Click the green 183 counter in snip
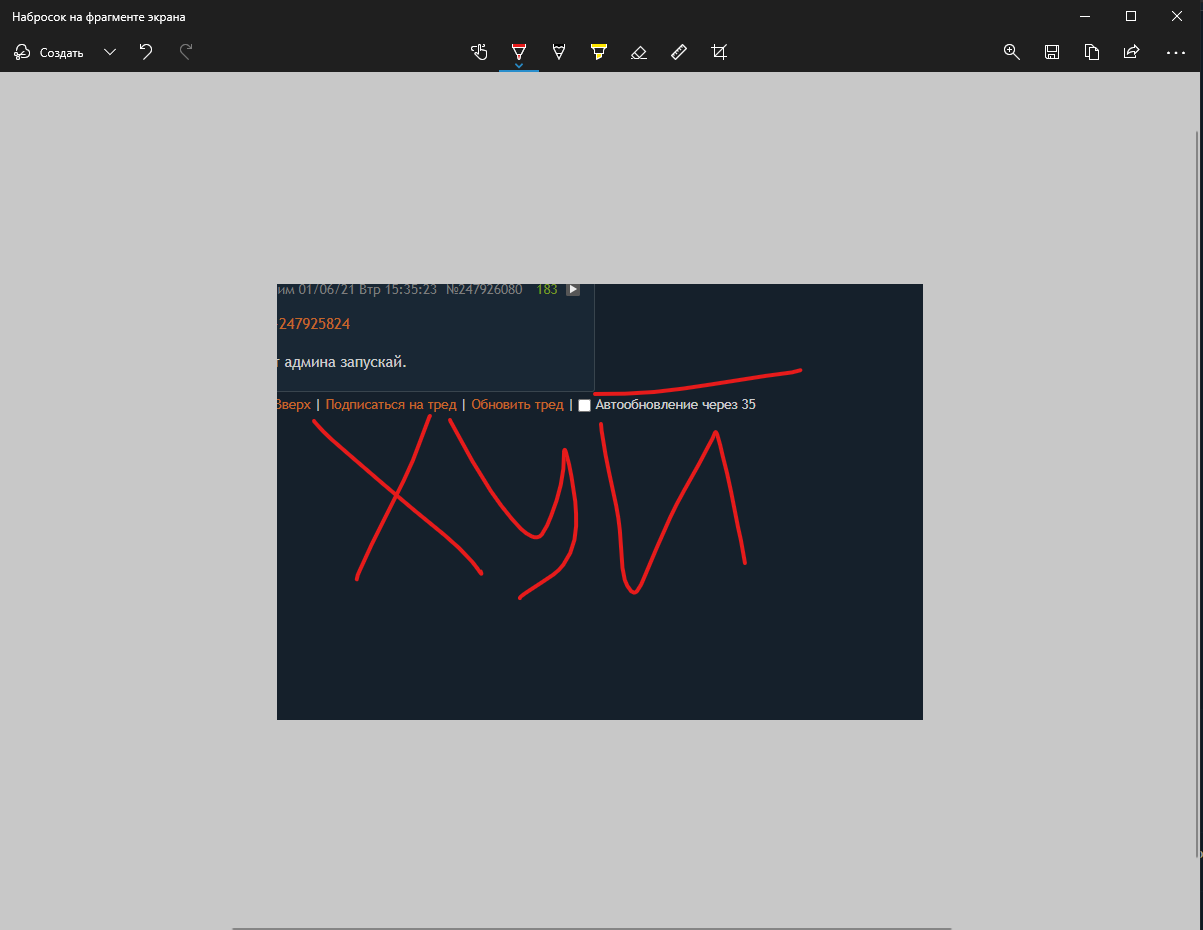 [x=547, y=290]
